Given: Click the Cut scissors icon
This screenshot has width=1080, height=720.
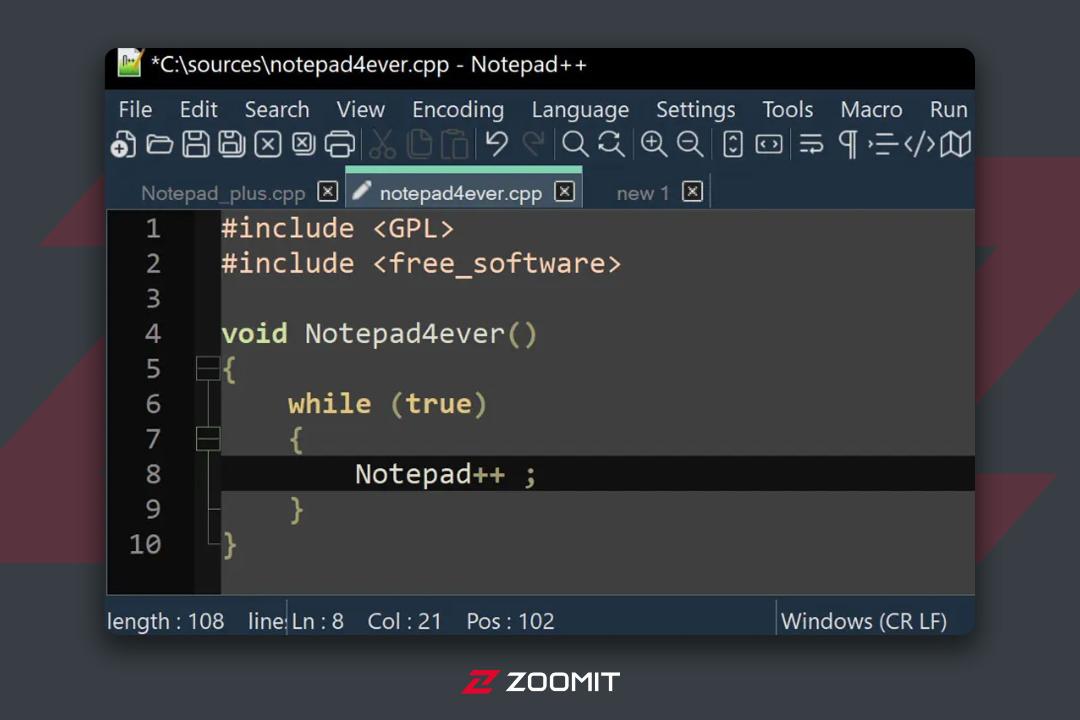Looking at the screenshot, I should click(x=382, y=145).
